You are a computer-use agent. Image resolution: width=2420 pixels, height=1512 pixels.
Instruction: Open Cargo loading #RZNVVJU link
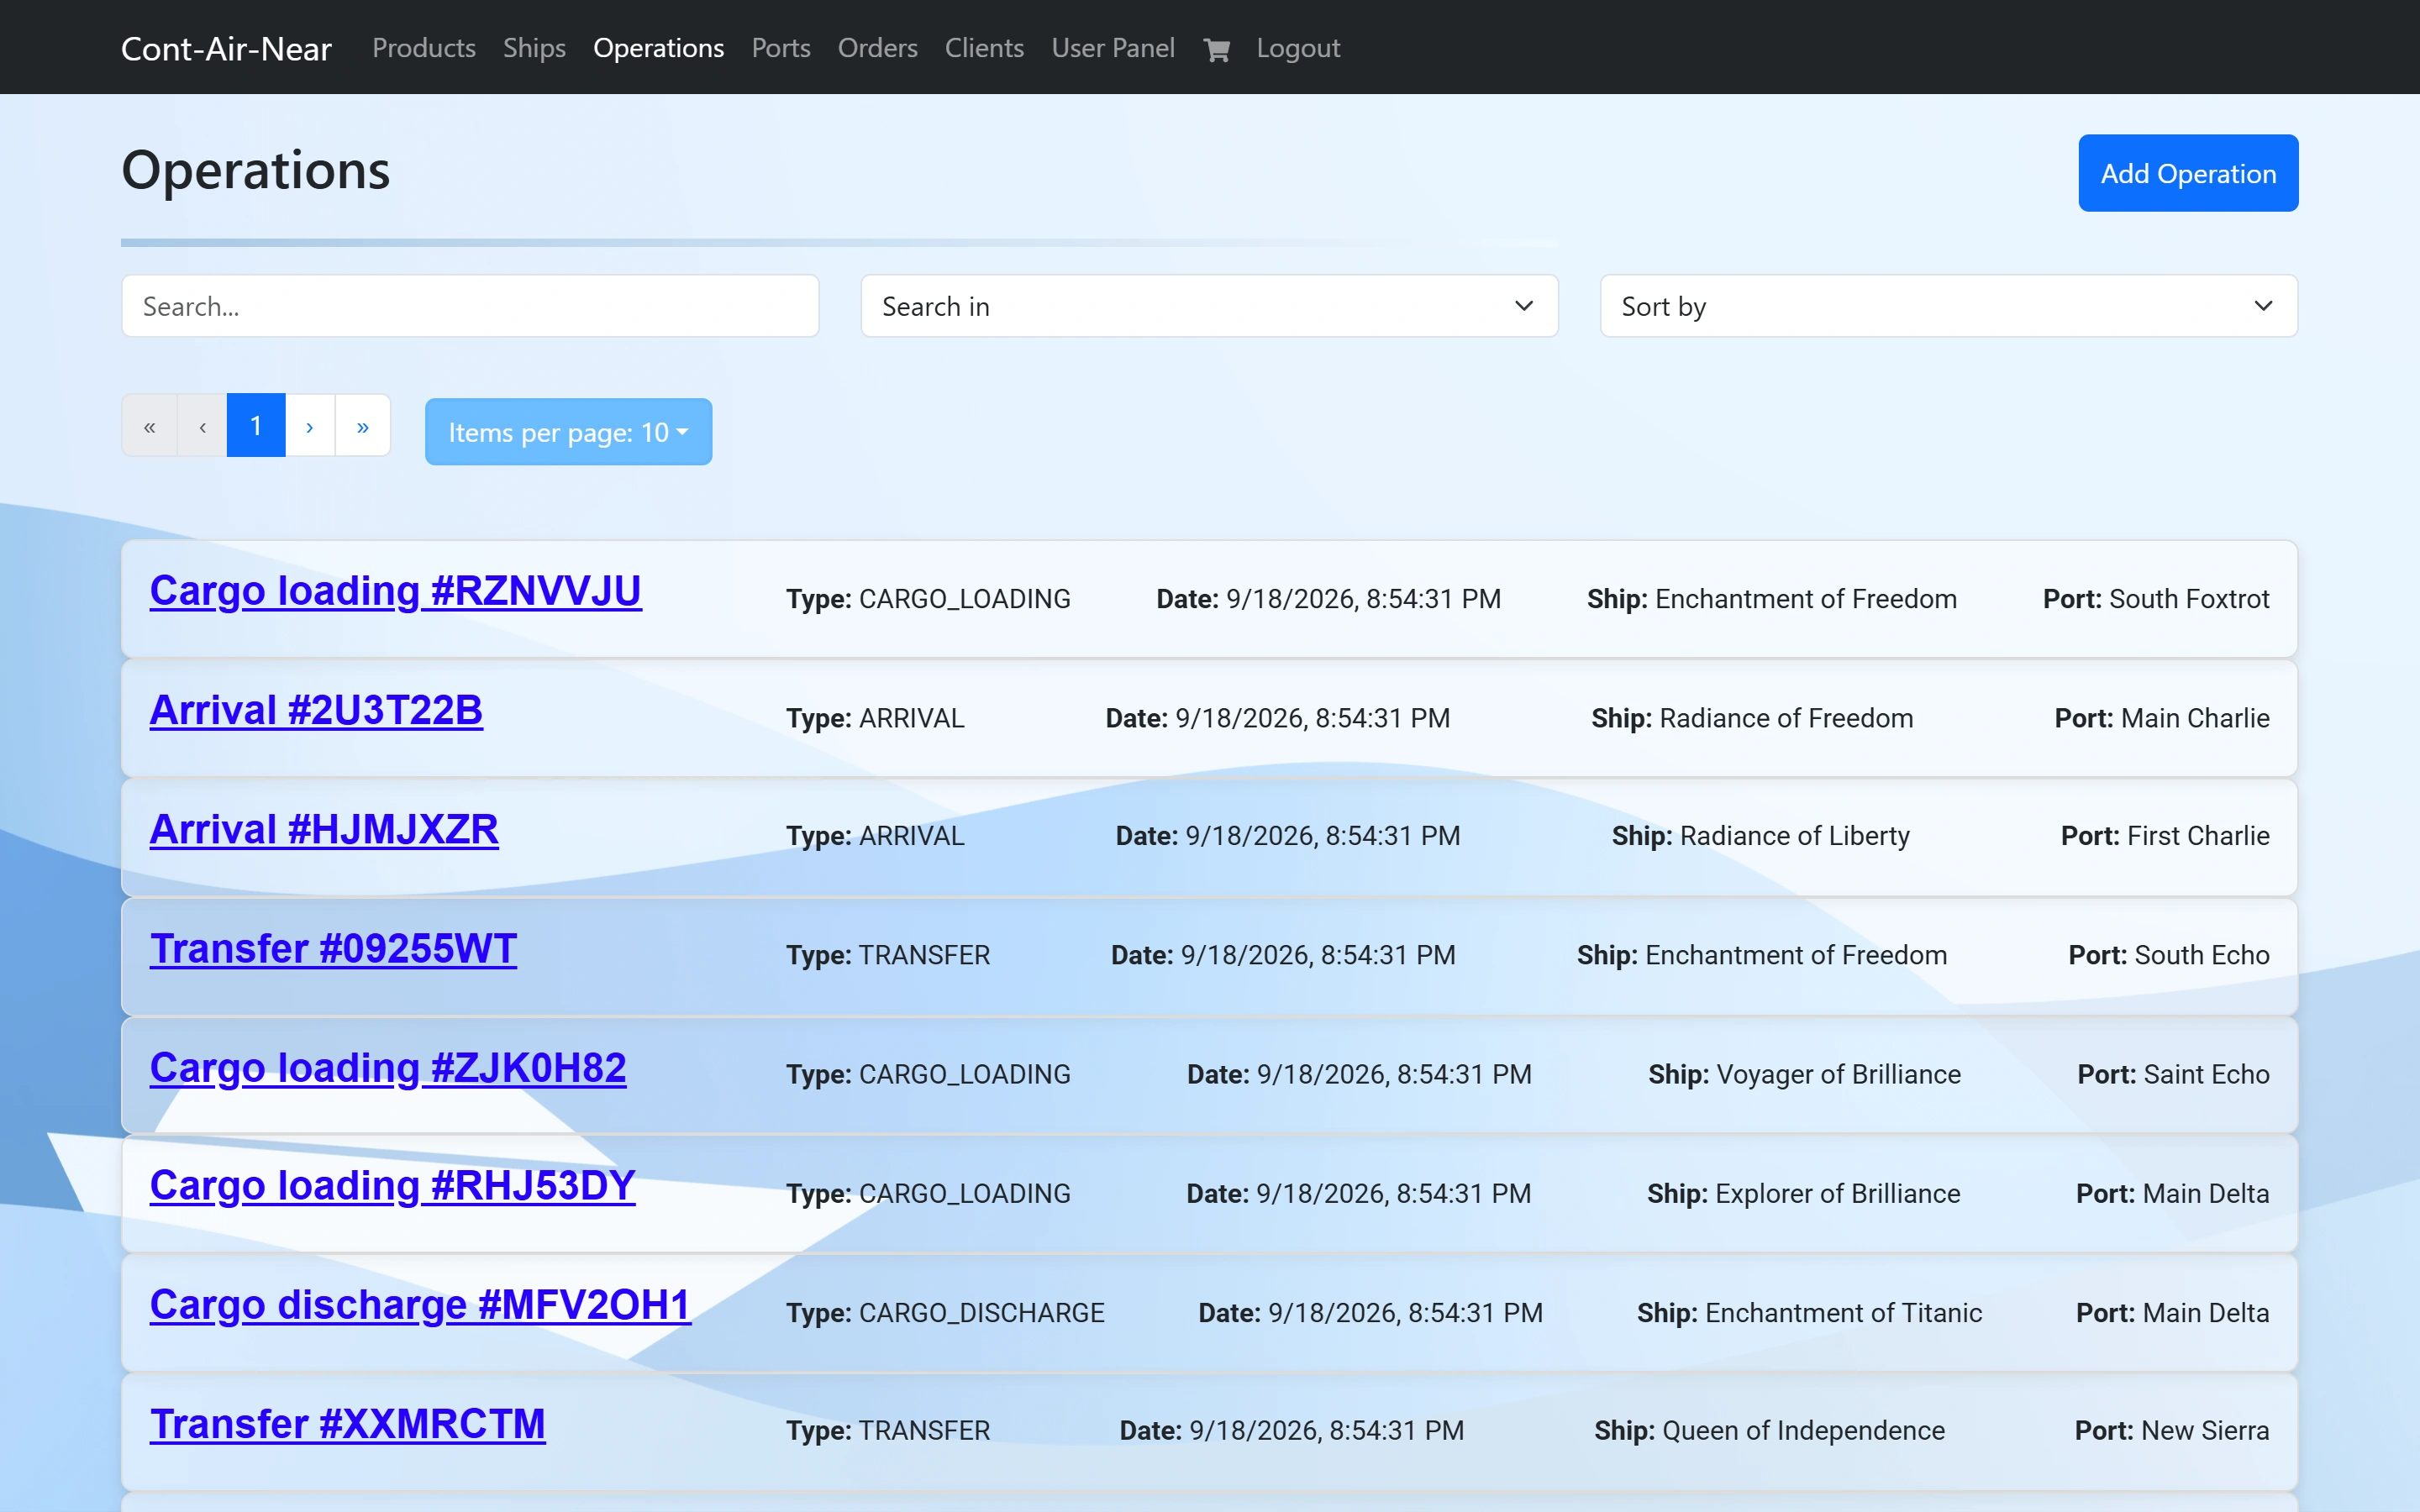(395, 591)
